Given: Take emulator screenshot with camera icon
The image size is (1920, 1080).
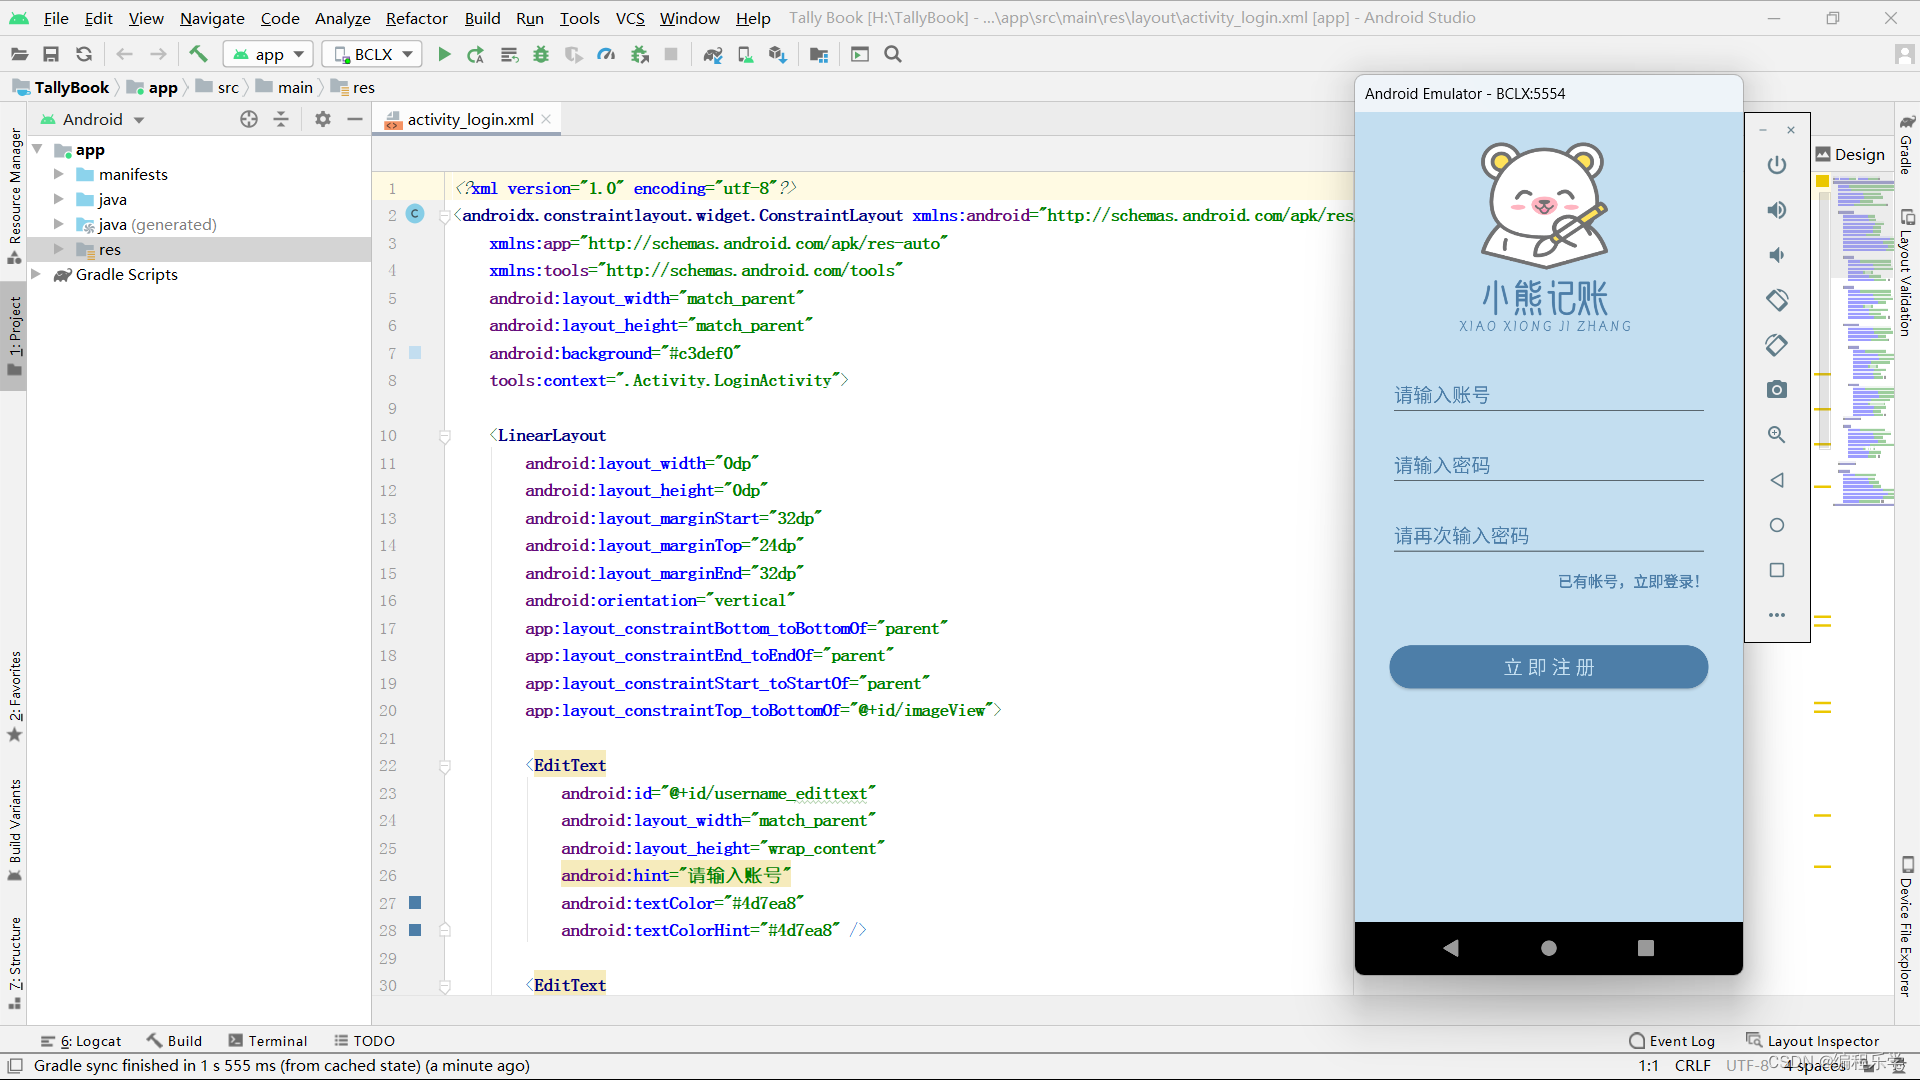Looking at the screenshot, I should (1776, 389).
